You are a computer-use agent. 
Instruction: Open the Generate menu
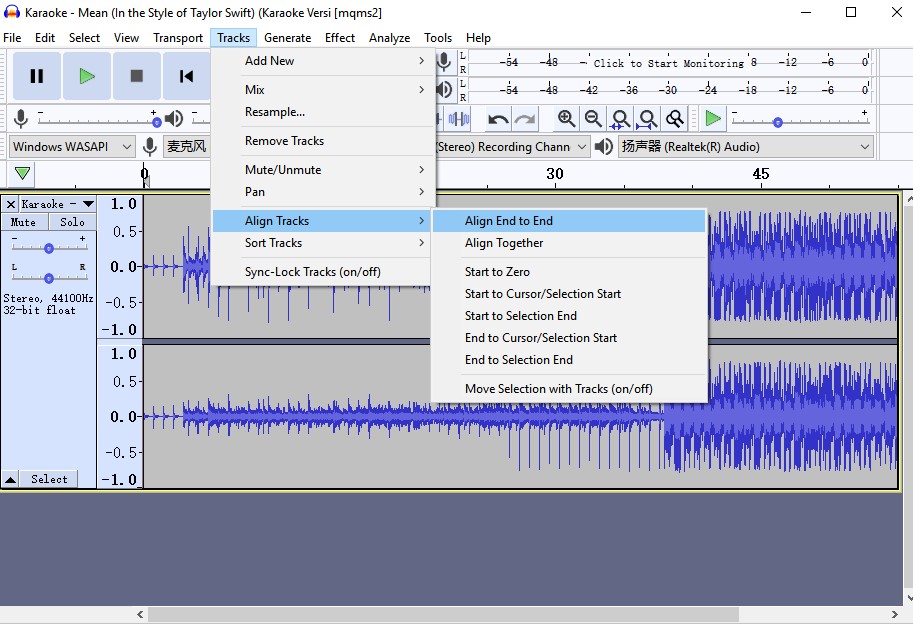[x=288, y=38]
